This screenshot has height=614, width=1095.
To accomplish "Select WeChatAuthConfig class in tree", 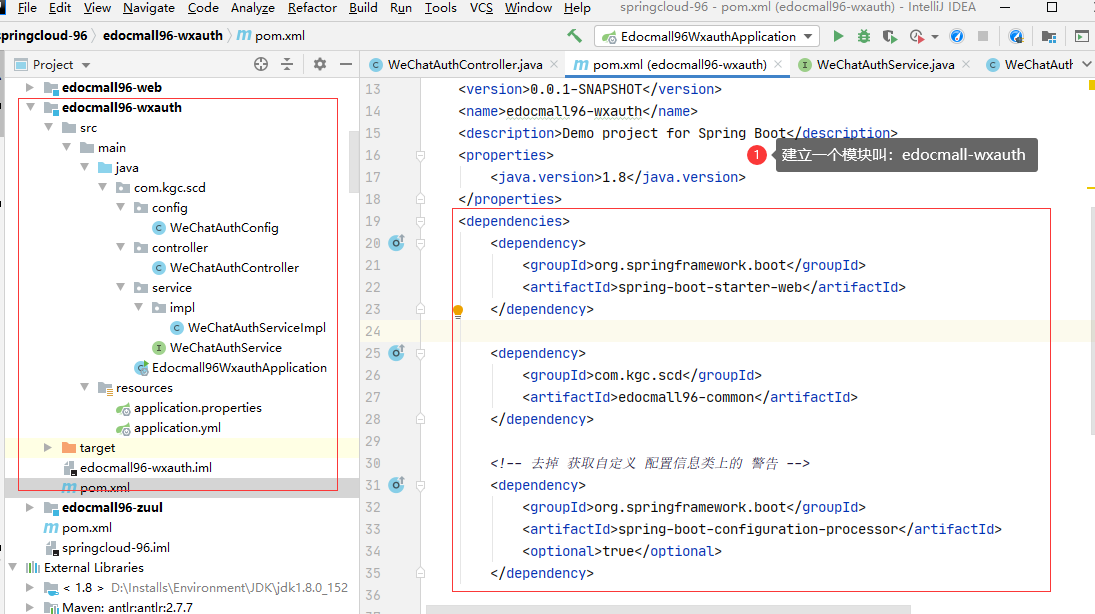I will (x=223, y=228).
